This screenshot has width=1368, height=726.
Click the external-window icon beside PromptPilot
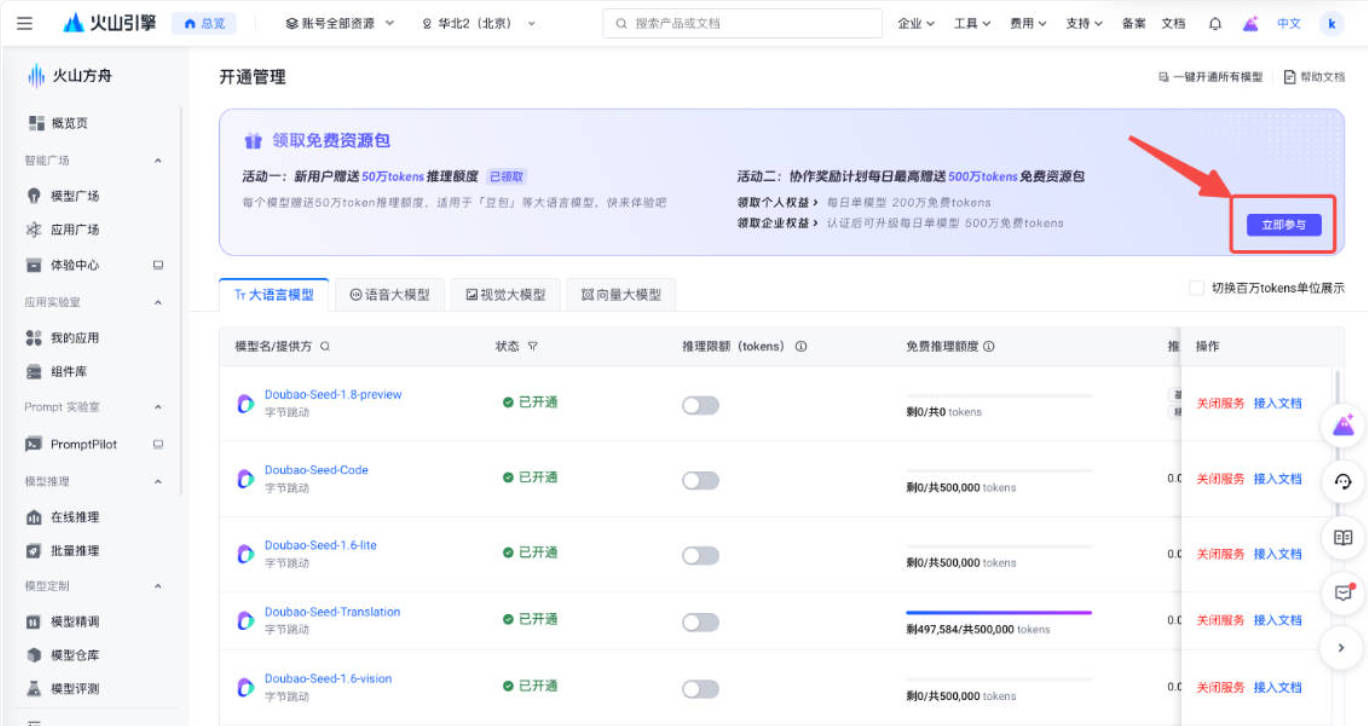tap(158, 444)
